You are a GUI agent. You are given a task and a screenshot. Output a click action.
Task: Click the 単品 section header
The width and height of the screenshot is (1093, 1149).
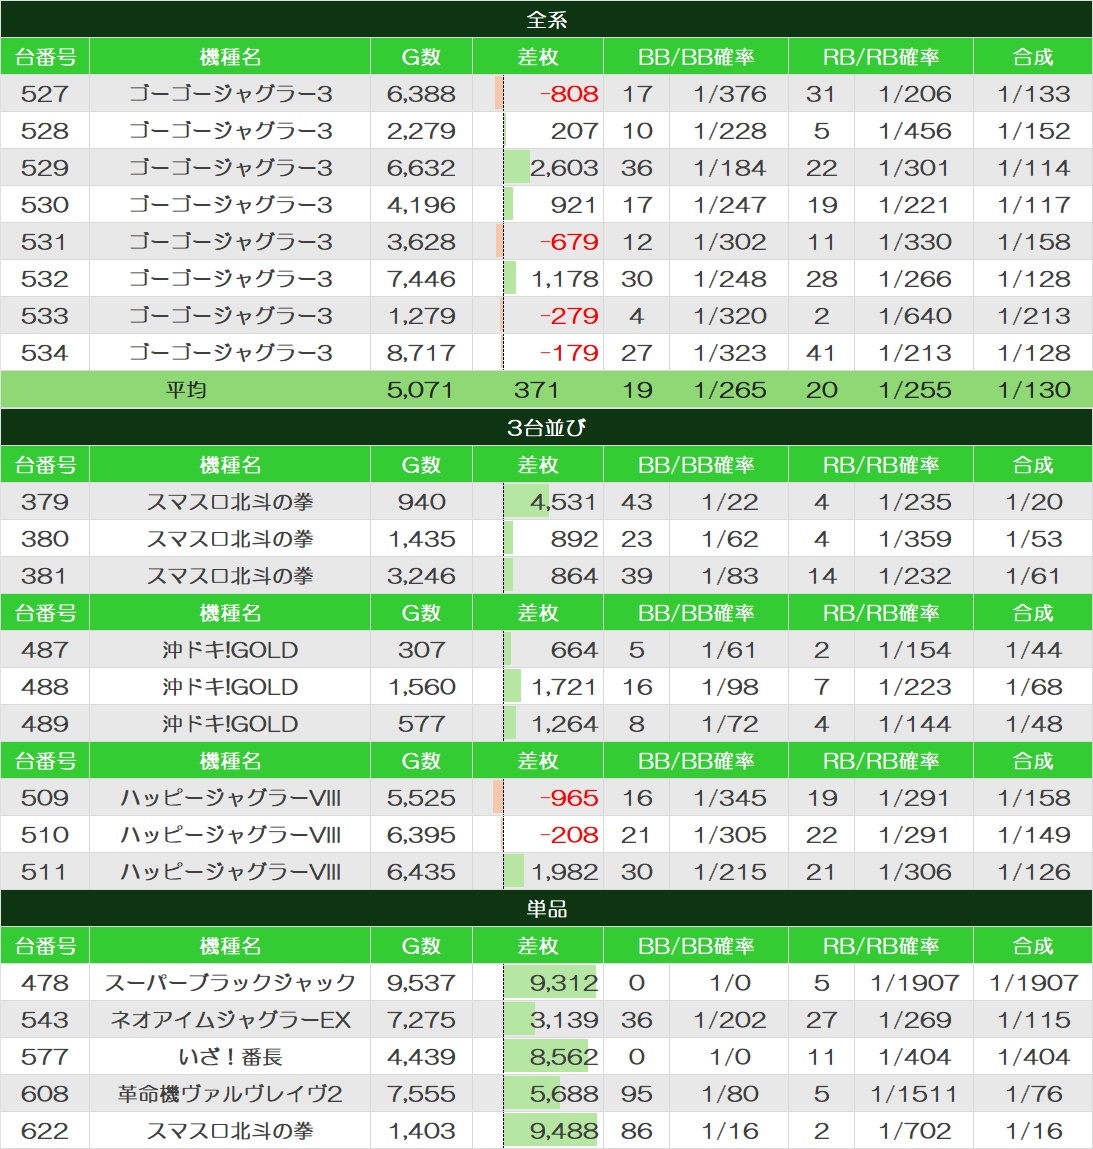click(x=546, y=909)
